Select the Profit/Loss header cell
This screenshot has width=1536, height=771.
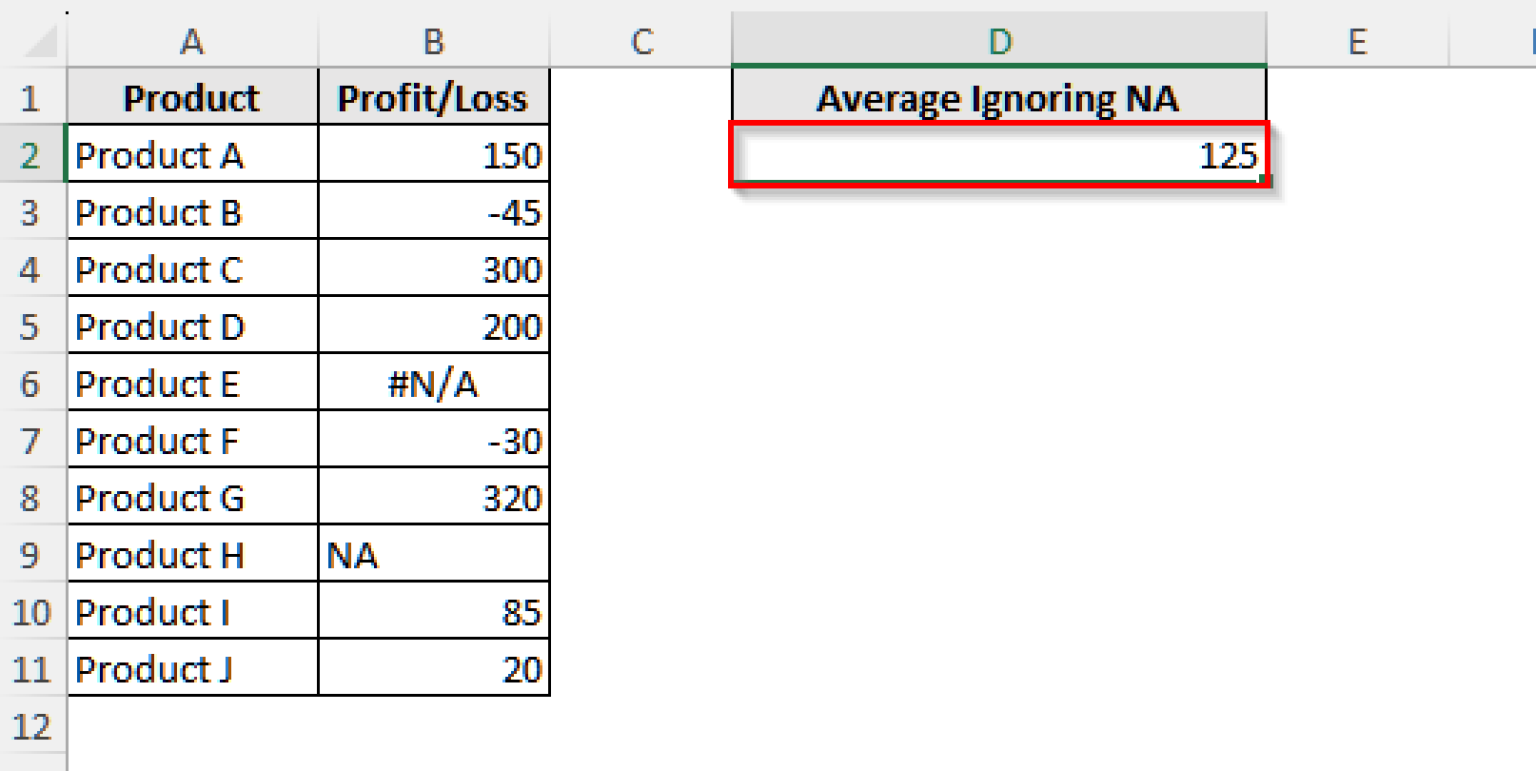point(433,98)
